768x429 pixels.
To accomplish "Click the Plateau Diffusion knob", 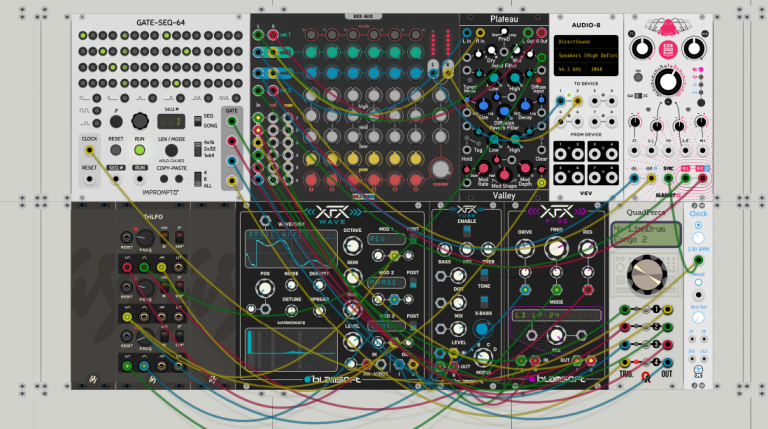I will 504,111.
